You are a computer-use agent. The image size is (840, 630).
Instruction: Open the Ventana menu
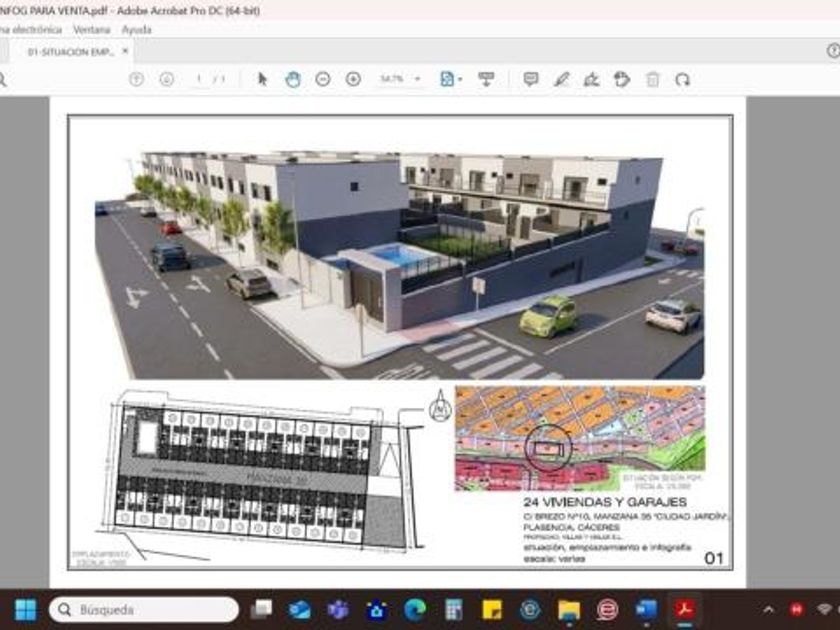click(x=92, y=30)
